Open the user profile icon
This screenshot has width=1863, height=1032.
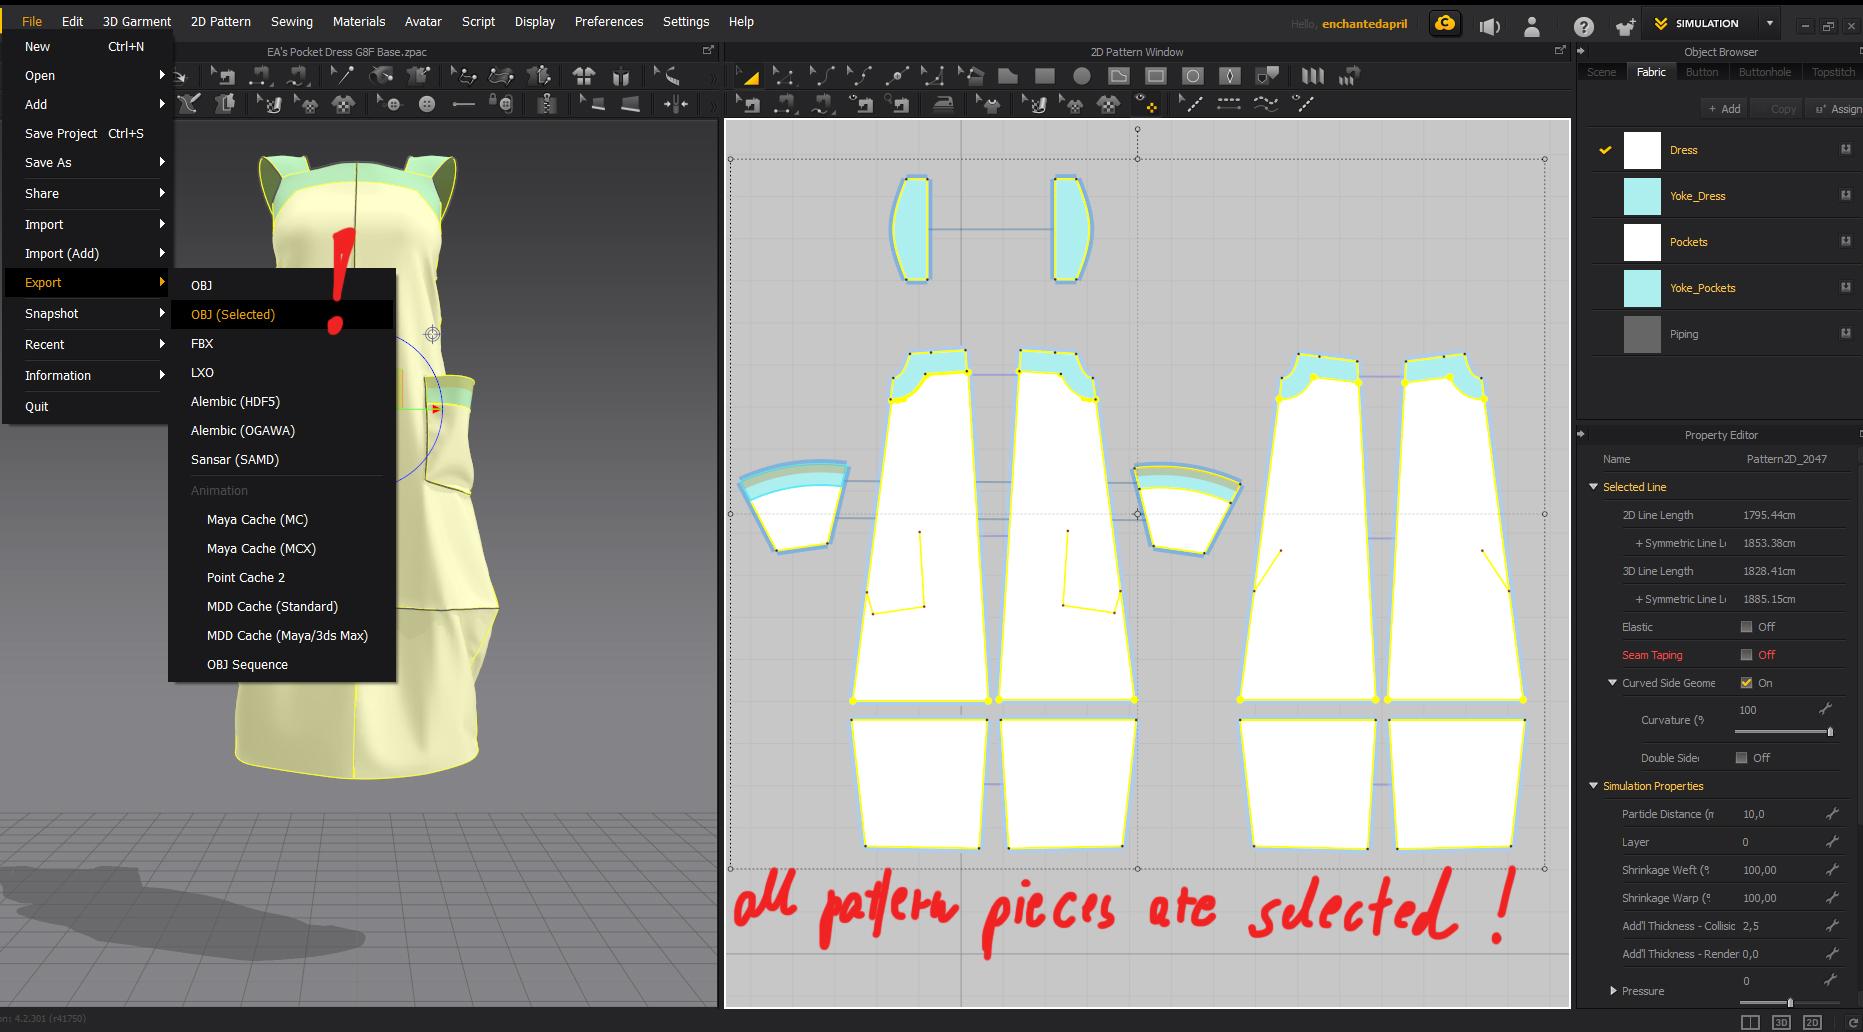point(1532,26)
